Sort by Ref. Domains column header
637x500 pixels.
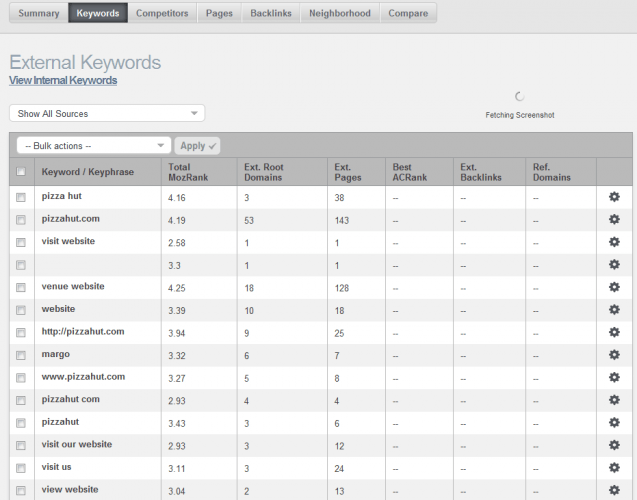point(552,172)
